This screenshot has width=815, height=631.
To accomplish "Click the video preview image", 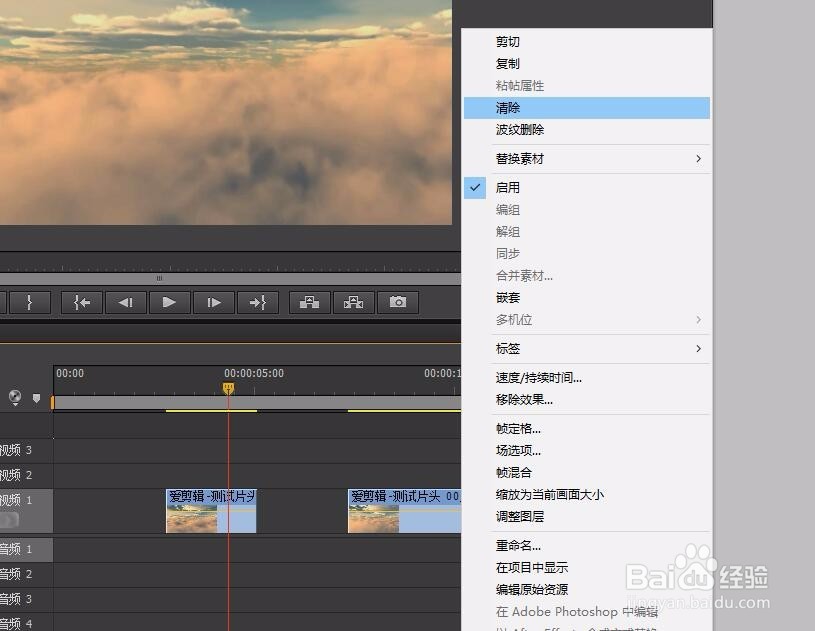I will click(x=226, y=112).
